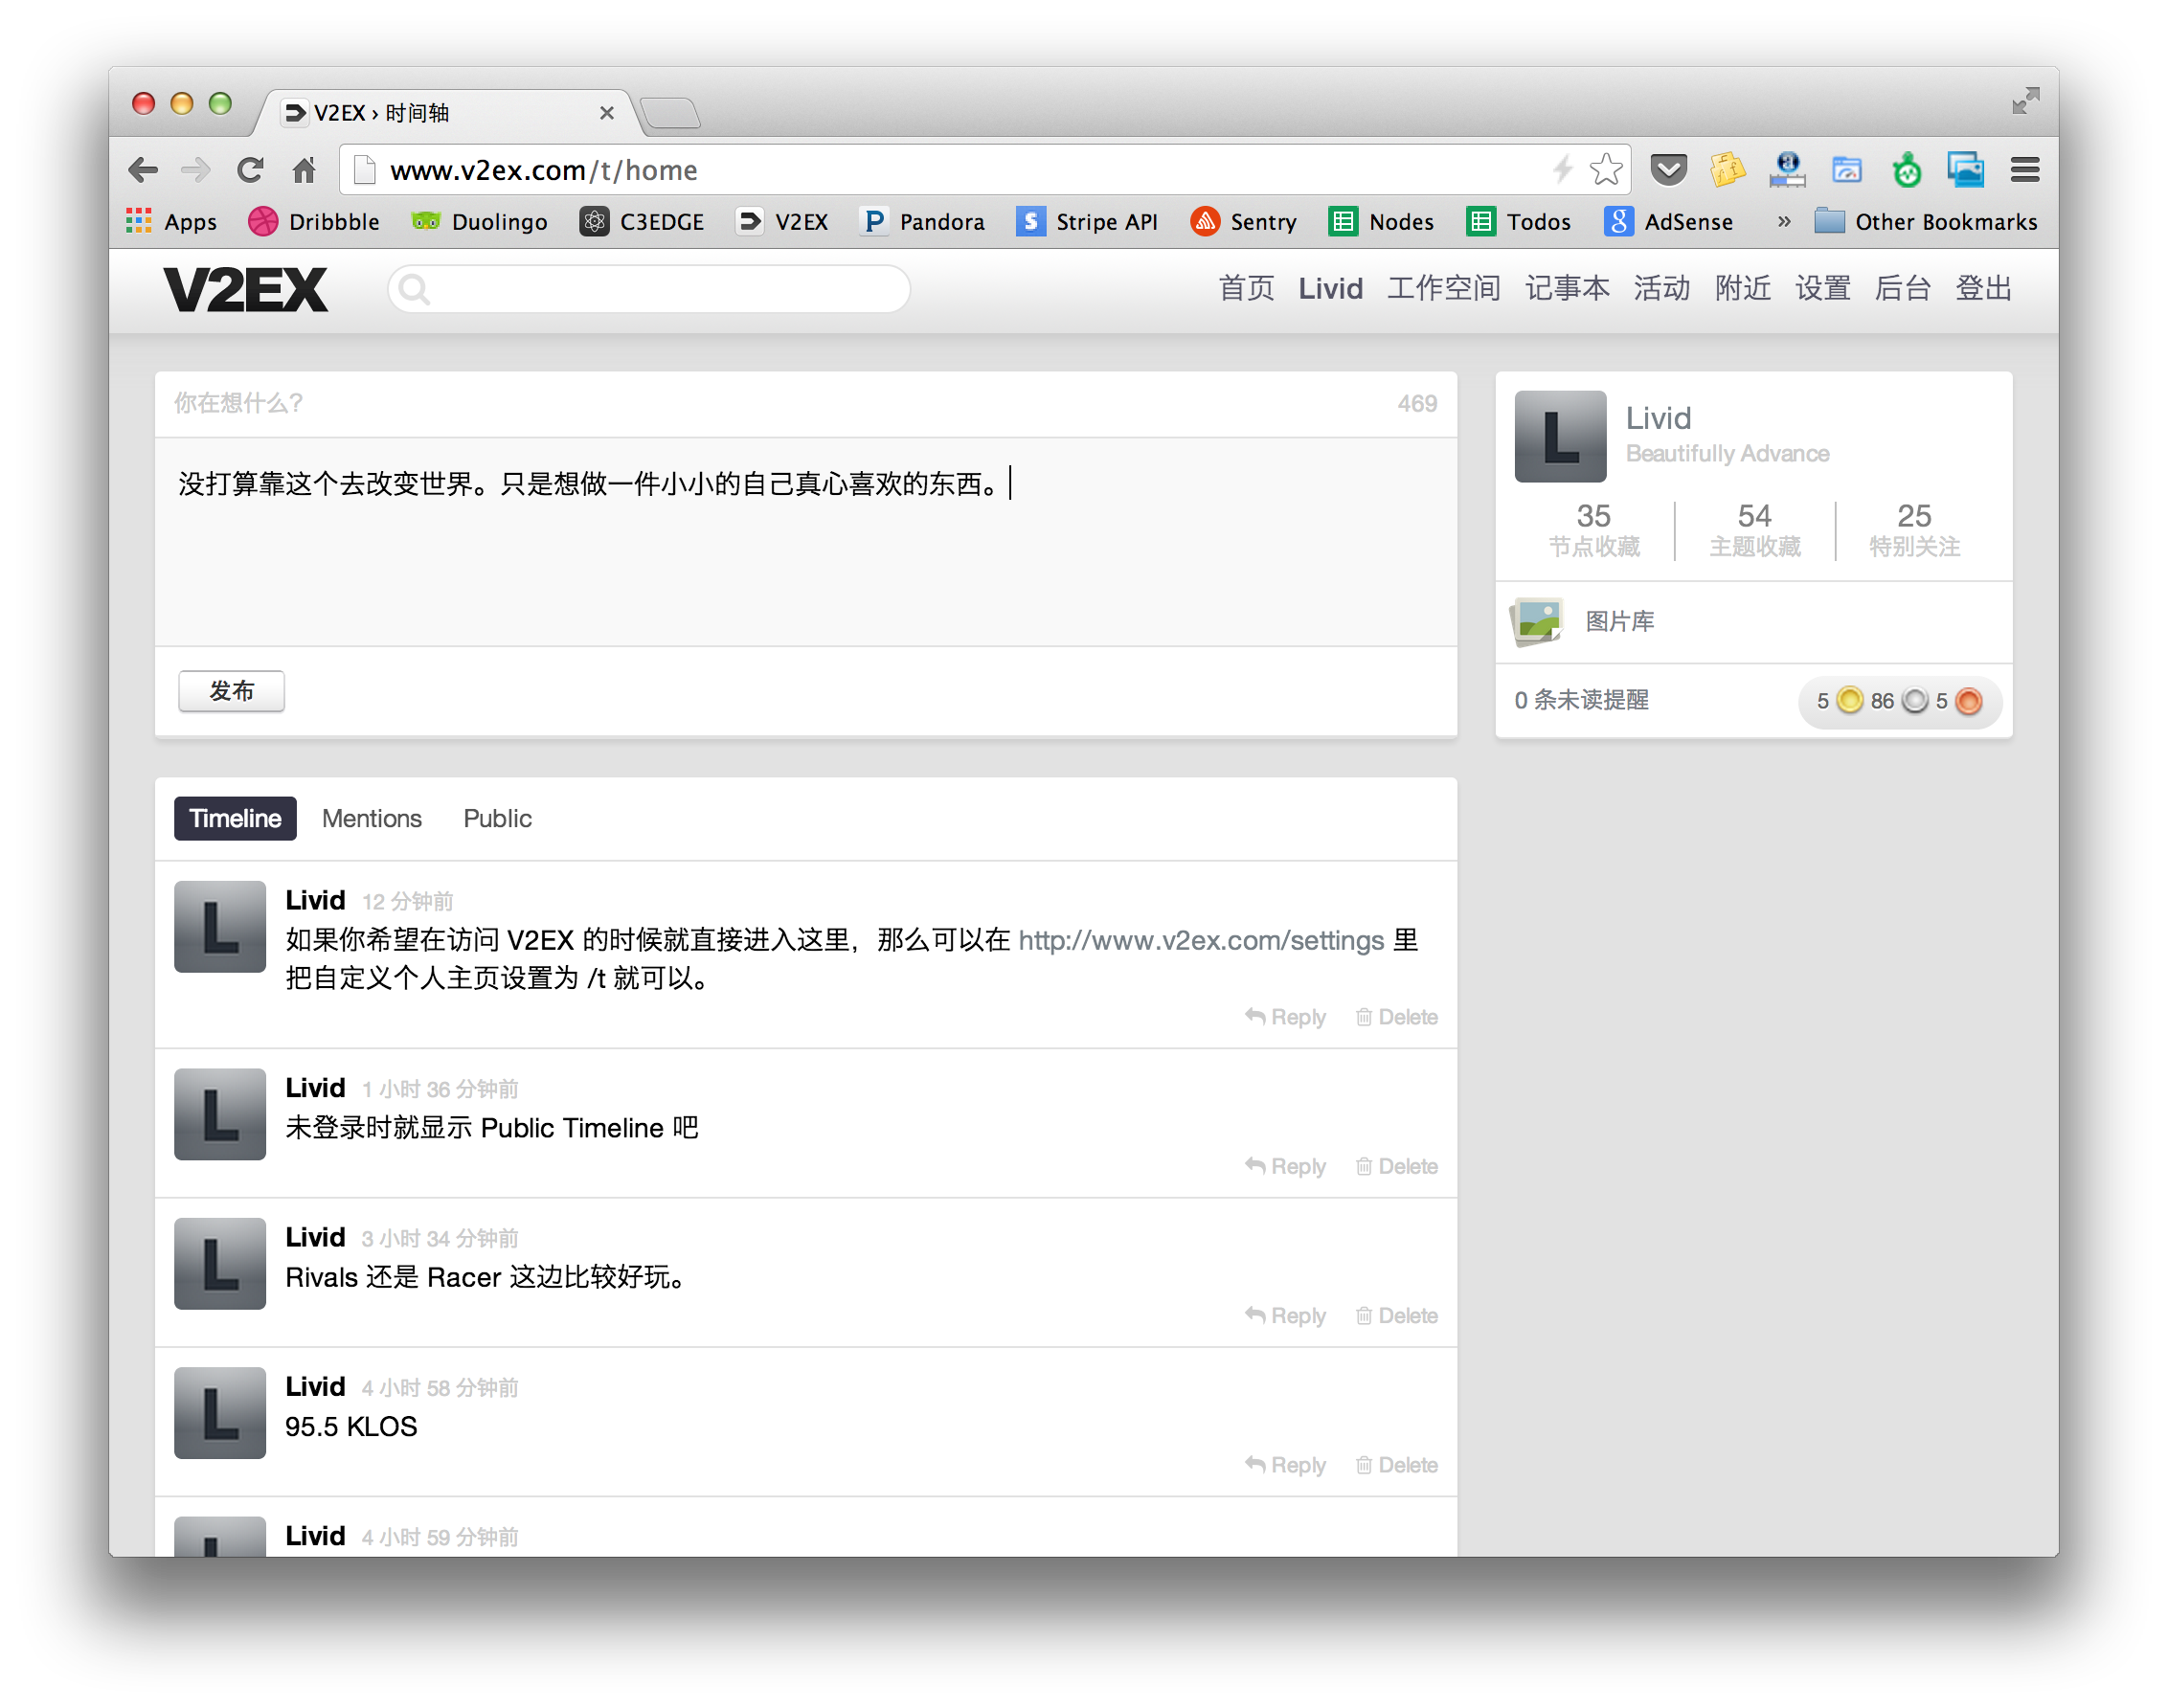Click the search magnifier icon in V2EX header
Screen dimensions: 2168x1708
414,289
